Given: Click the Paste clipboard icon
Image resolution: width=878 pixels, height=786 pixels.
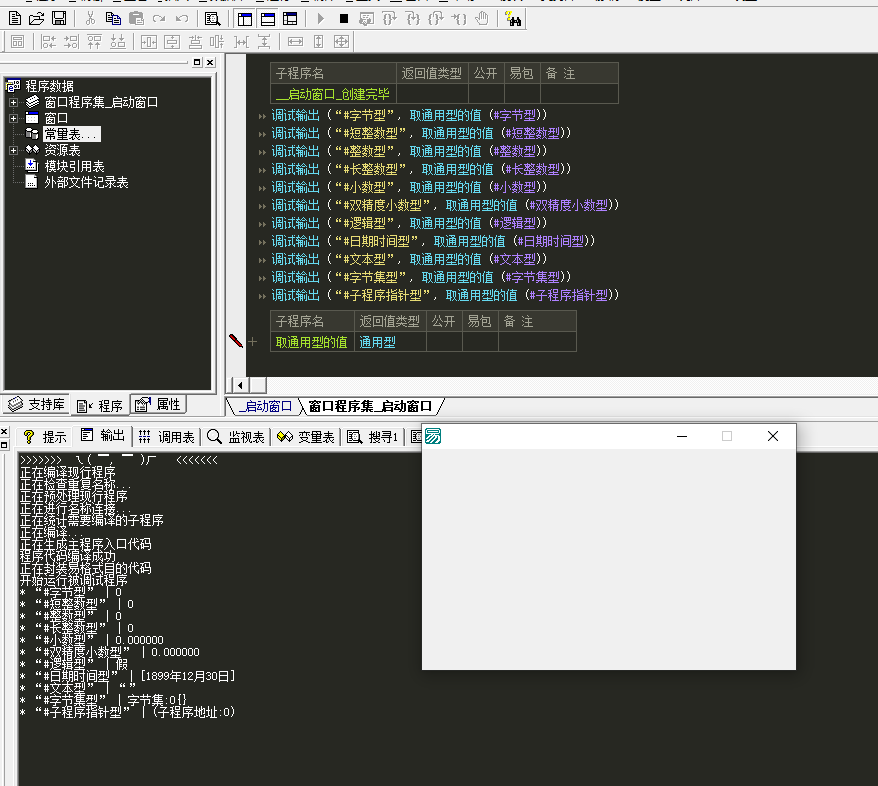Looking at the screenshot, I should click(x=136, y=19).
